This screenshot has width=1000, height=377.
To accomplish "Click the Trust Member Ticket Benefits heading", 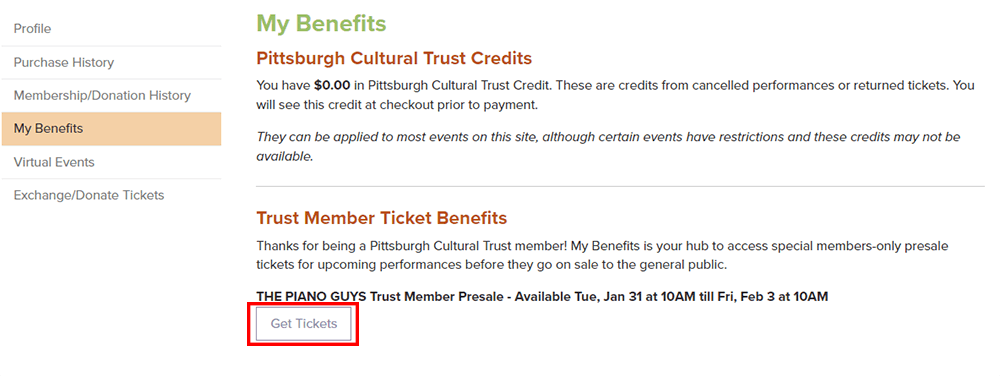I will coord(381,218).
